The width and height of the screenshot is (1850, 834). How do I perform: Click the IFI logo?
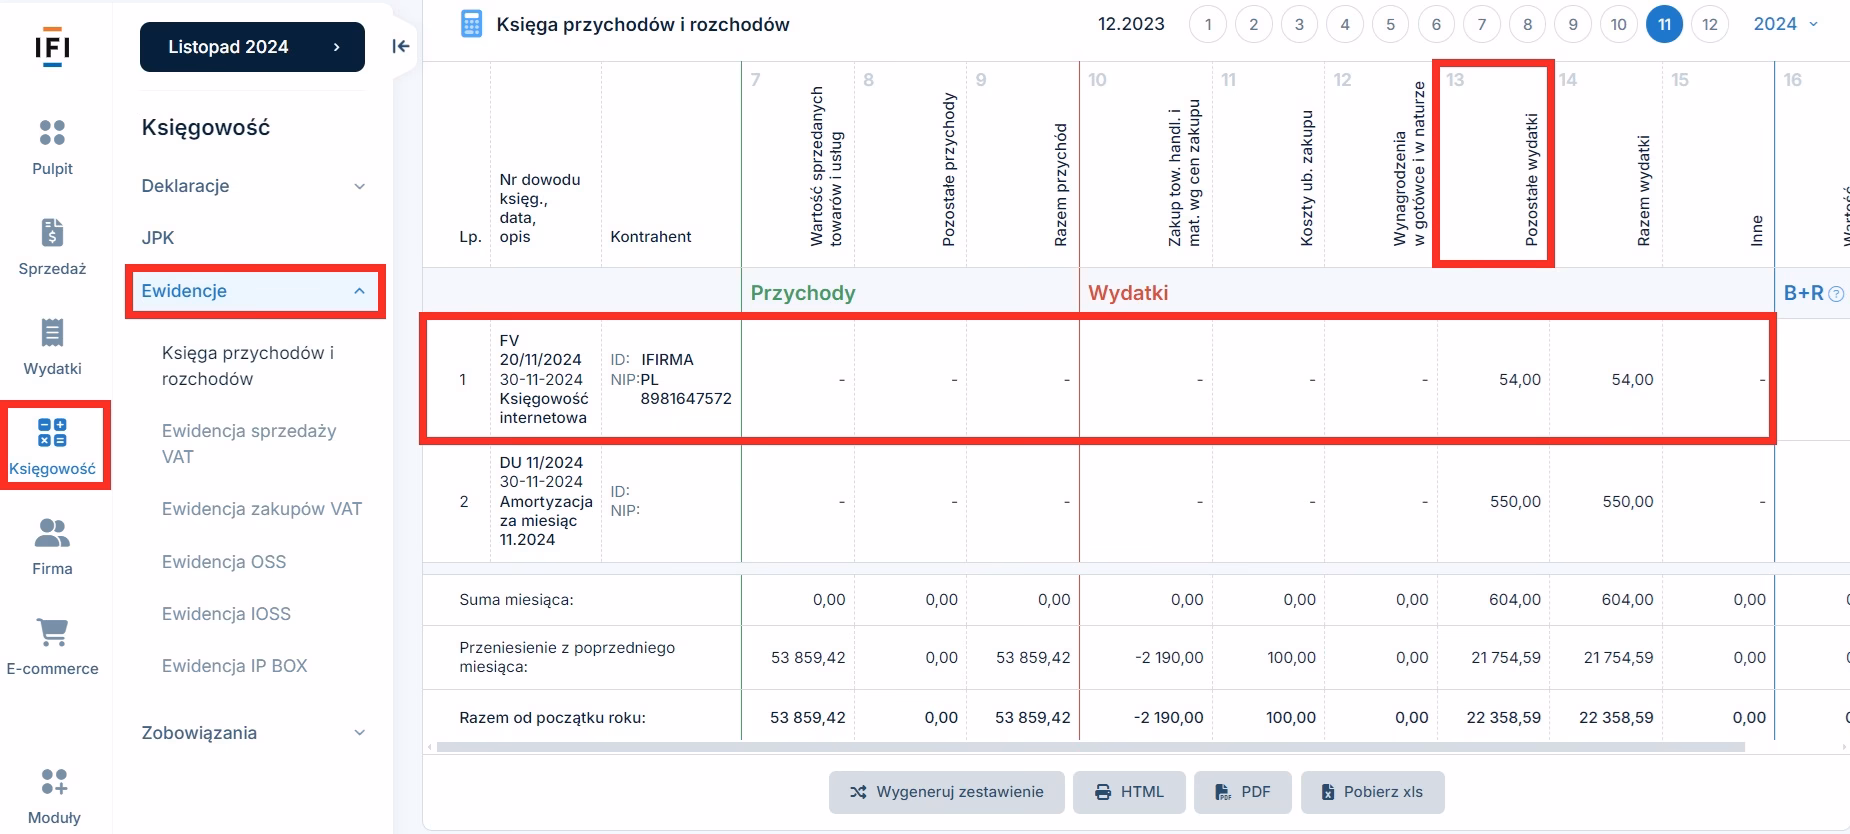pos(52,47)
